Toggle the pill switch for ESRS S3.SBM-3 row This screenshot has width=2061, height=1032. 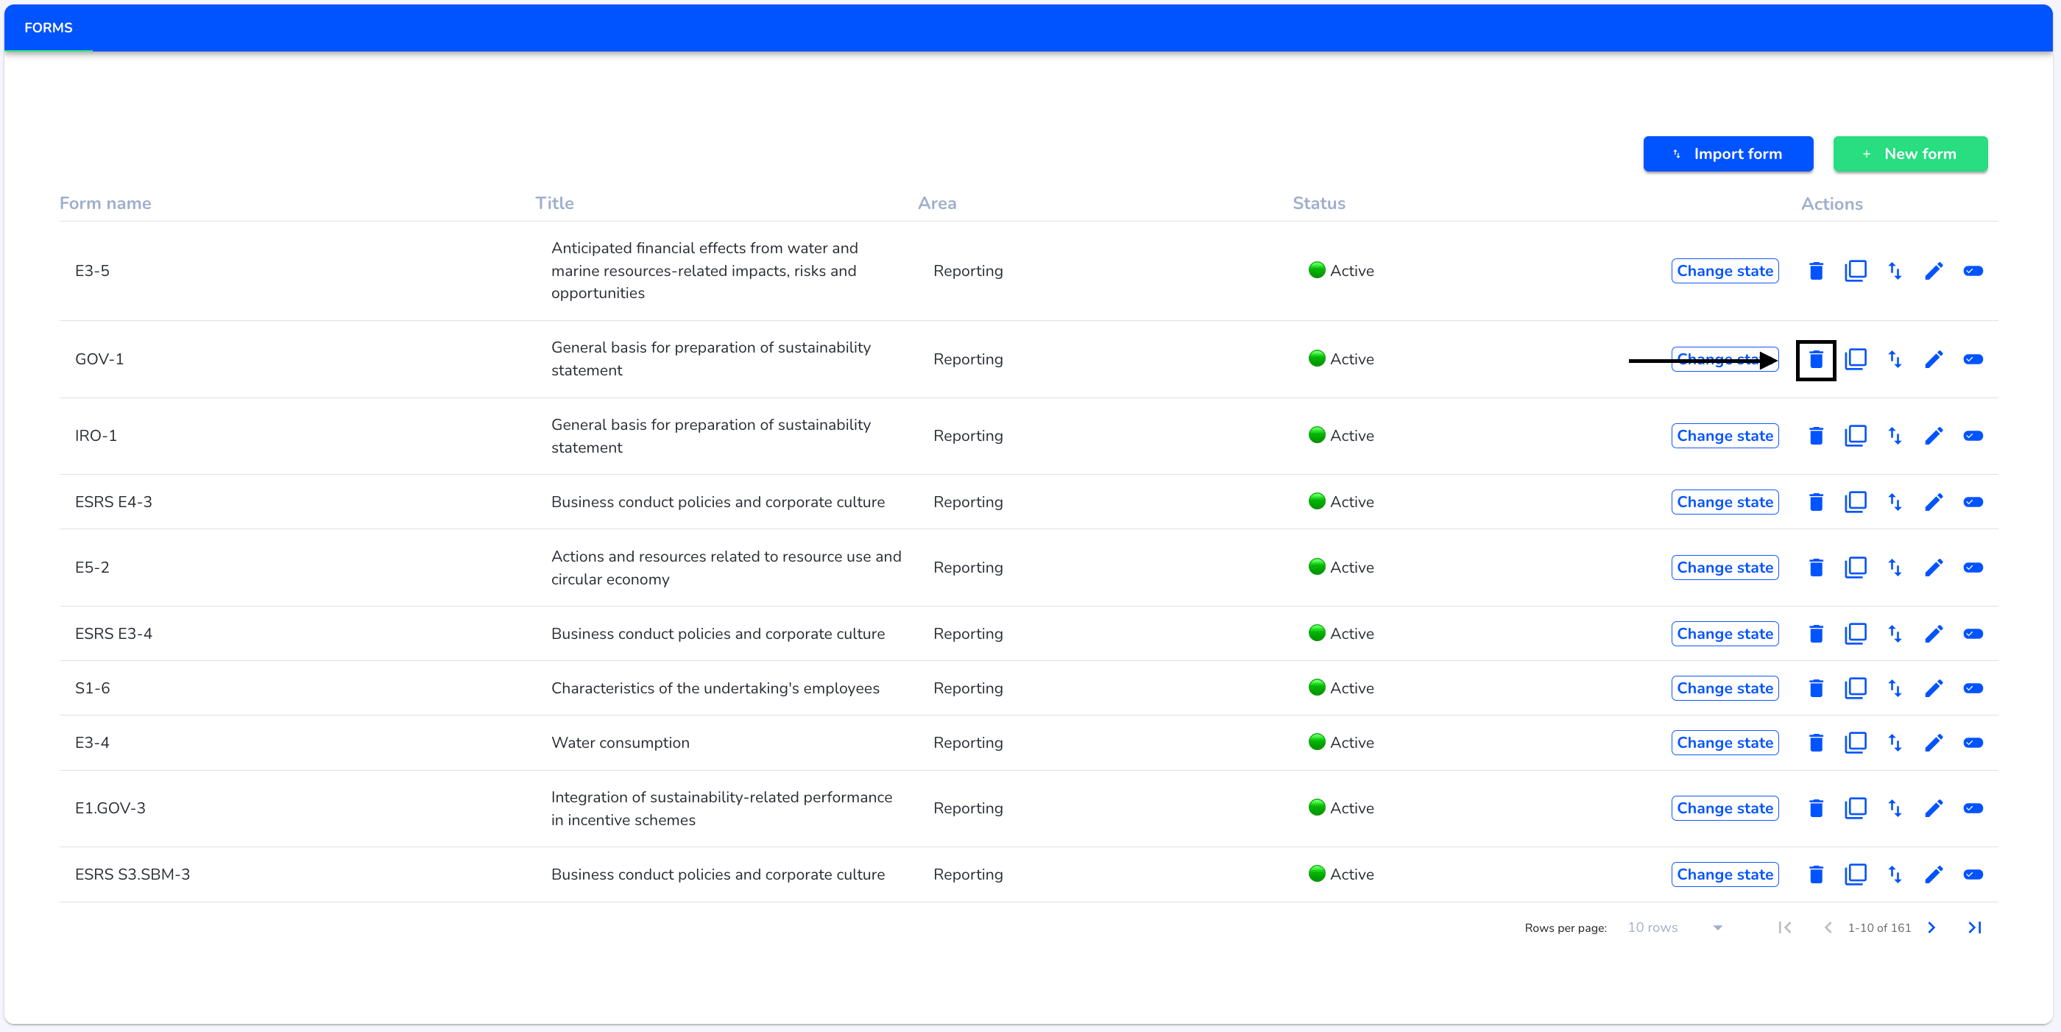[1973, 874]
